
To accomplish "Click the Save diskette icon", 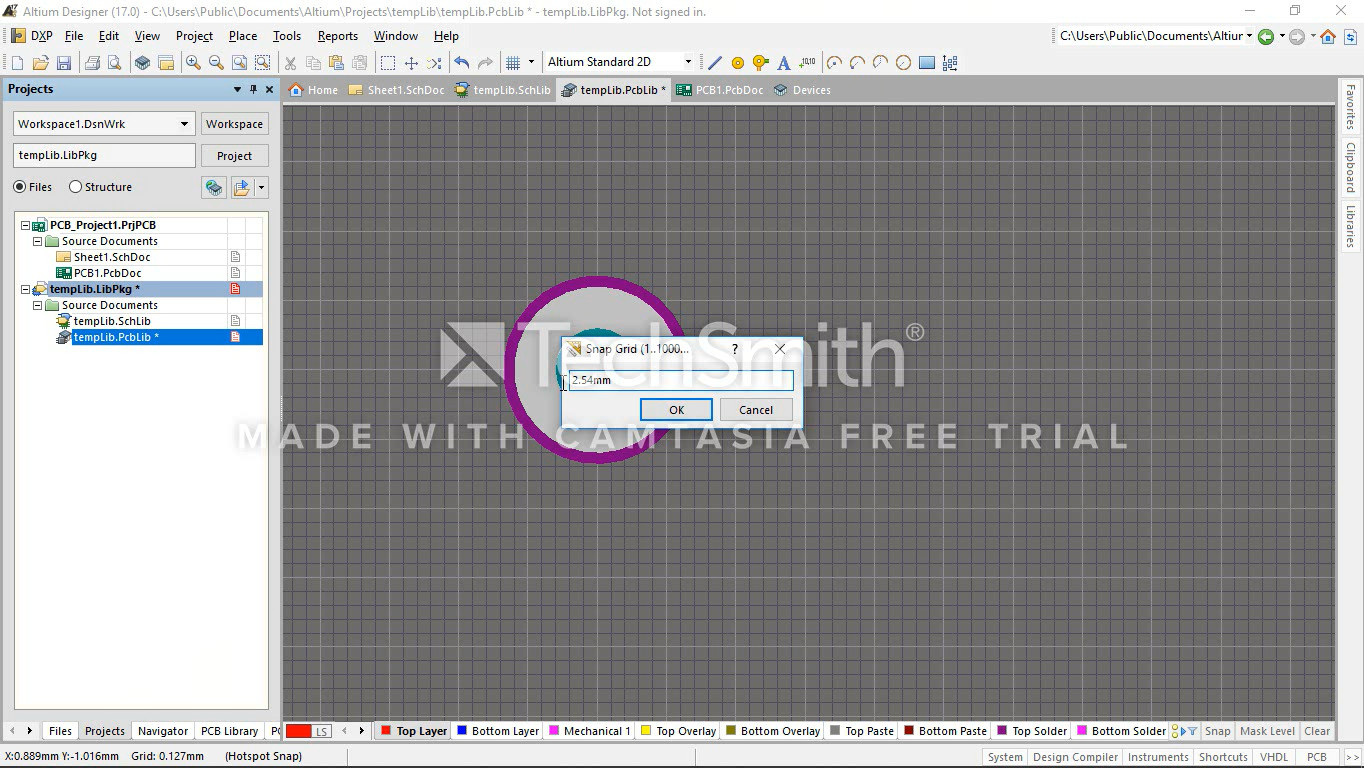I will (x=63, y=63).
